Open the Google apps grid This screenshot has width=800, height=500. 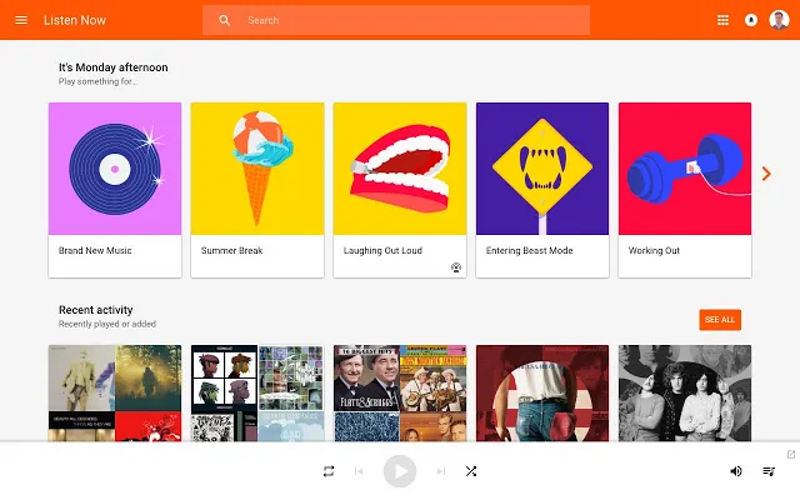[723, 20]
